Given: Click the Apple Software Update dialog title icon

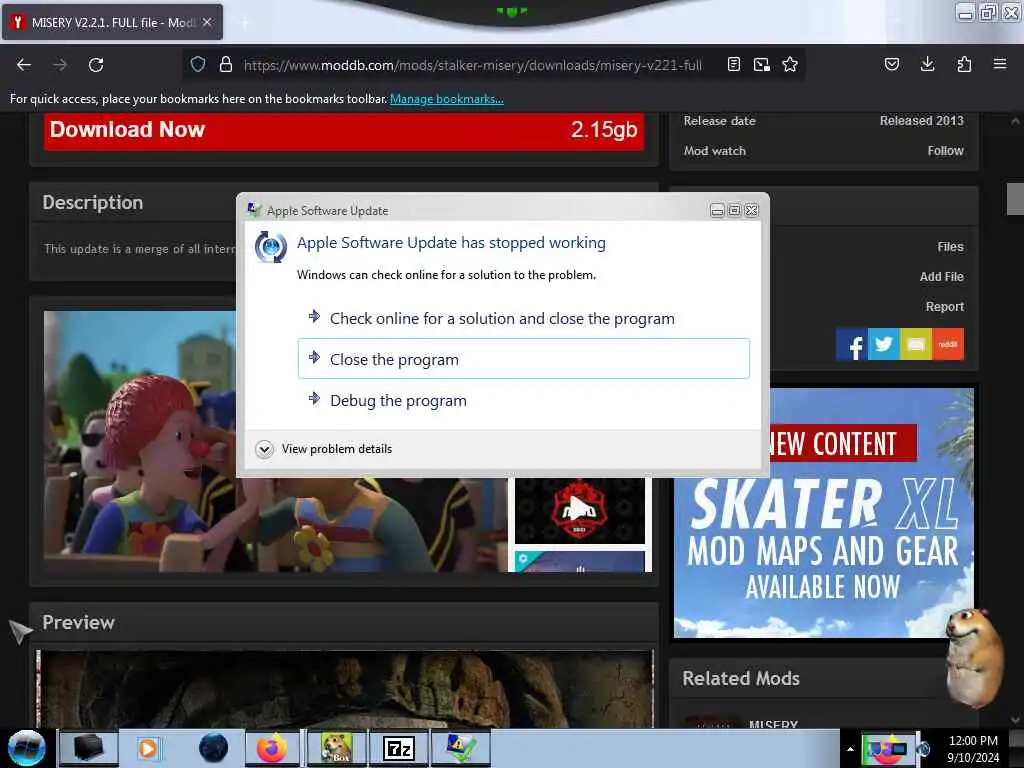Looking at the screenshot, I should tap(254, 210).
